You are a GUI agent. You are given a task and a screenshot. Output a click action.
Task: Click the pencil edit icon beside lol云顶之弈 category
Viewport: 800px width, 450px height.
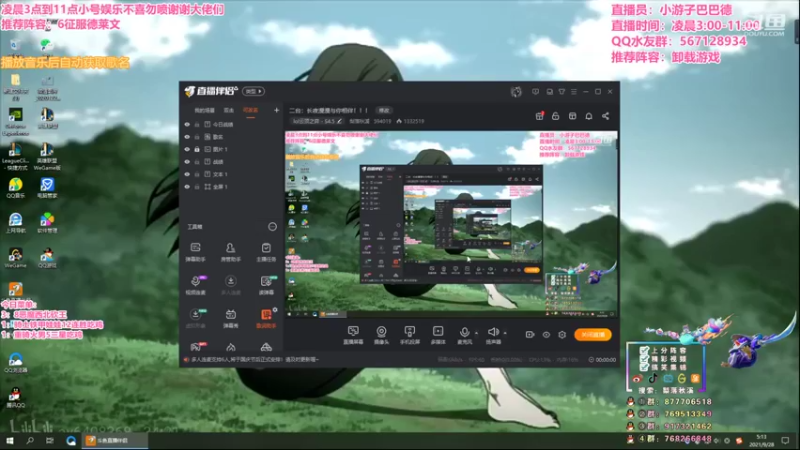[340, 121]
